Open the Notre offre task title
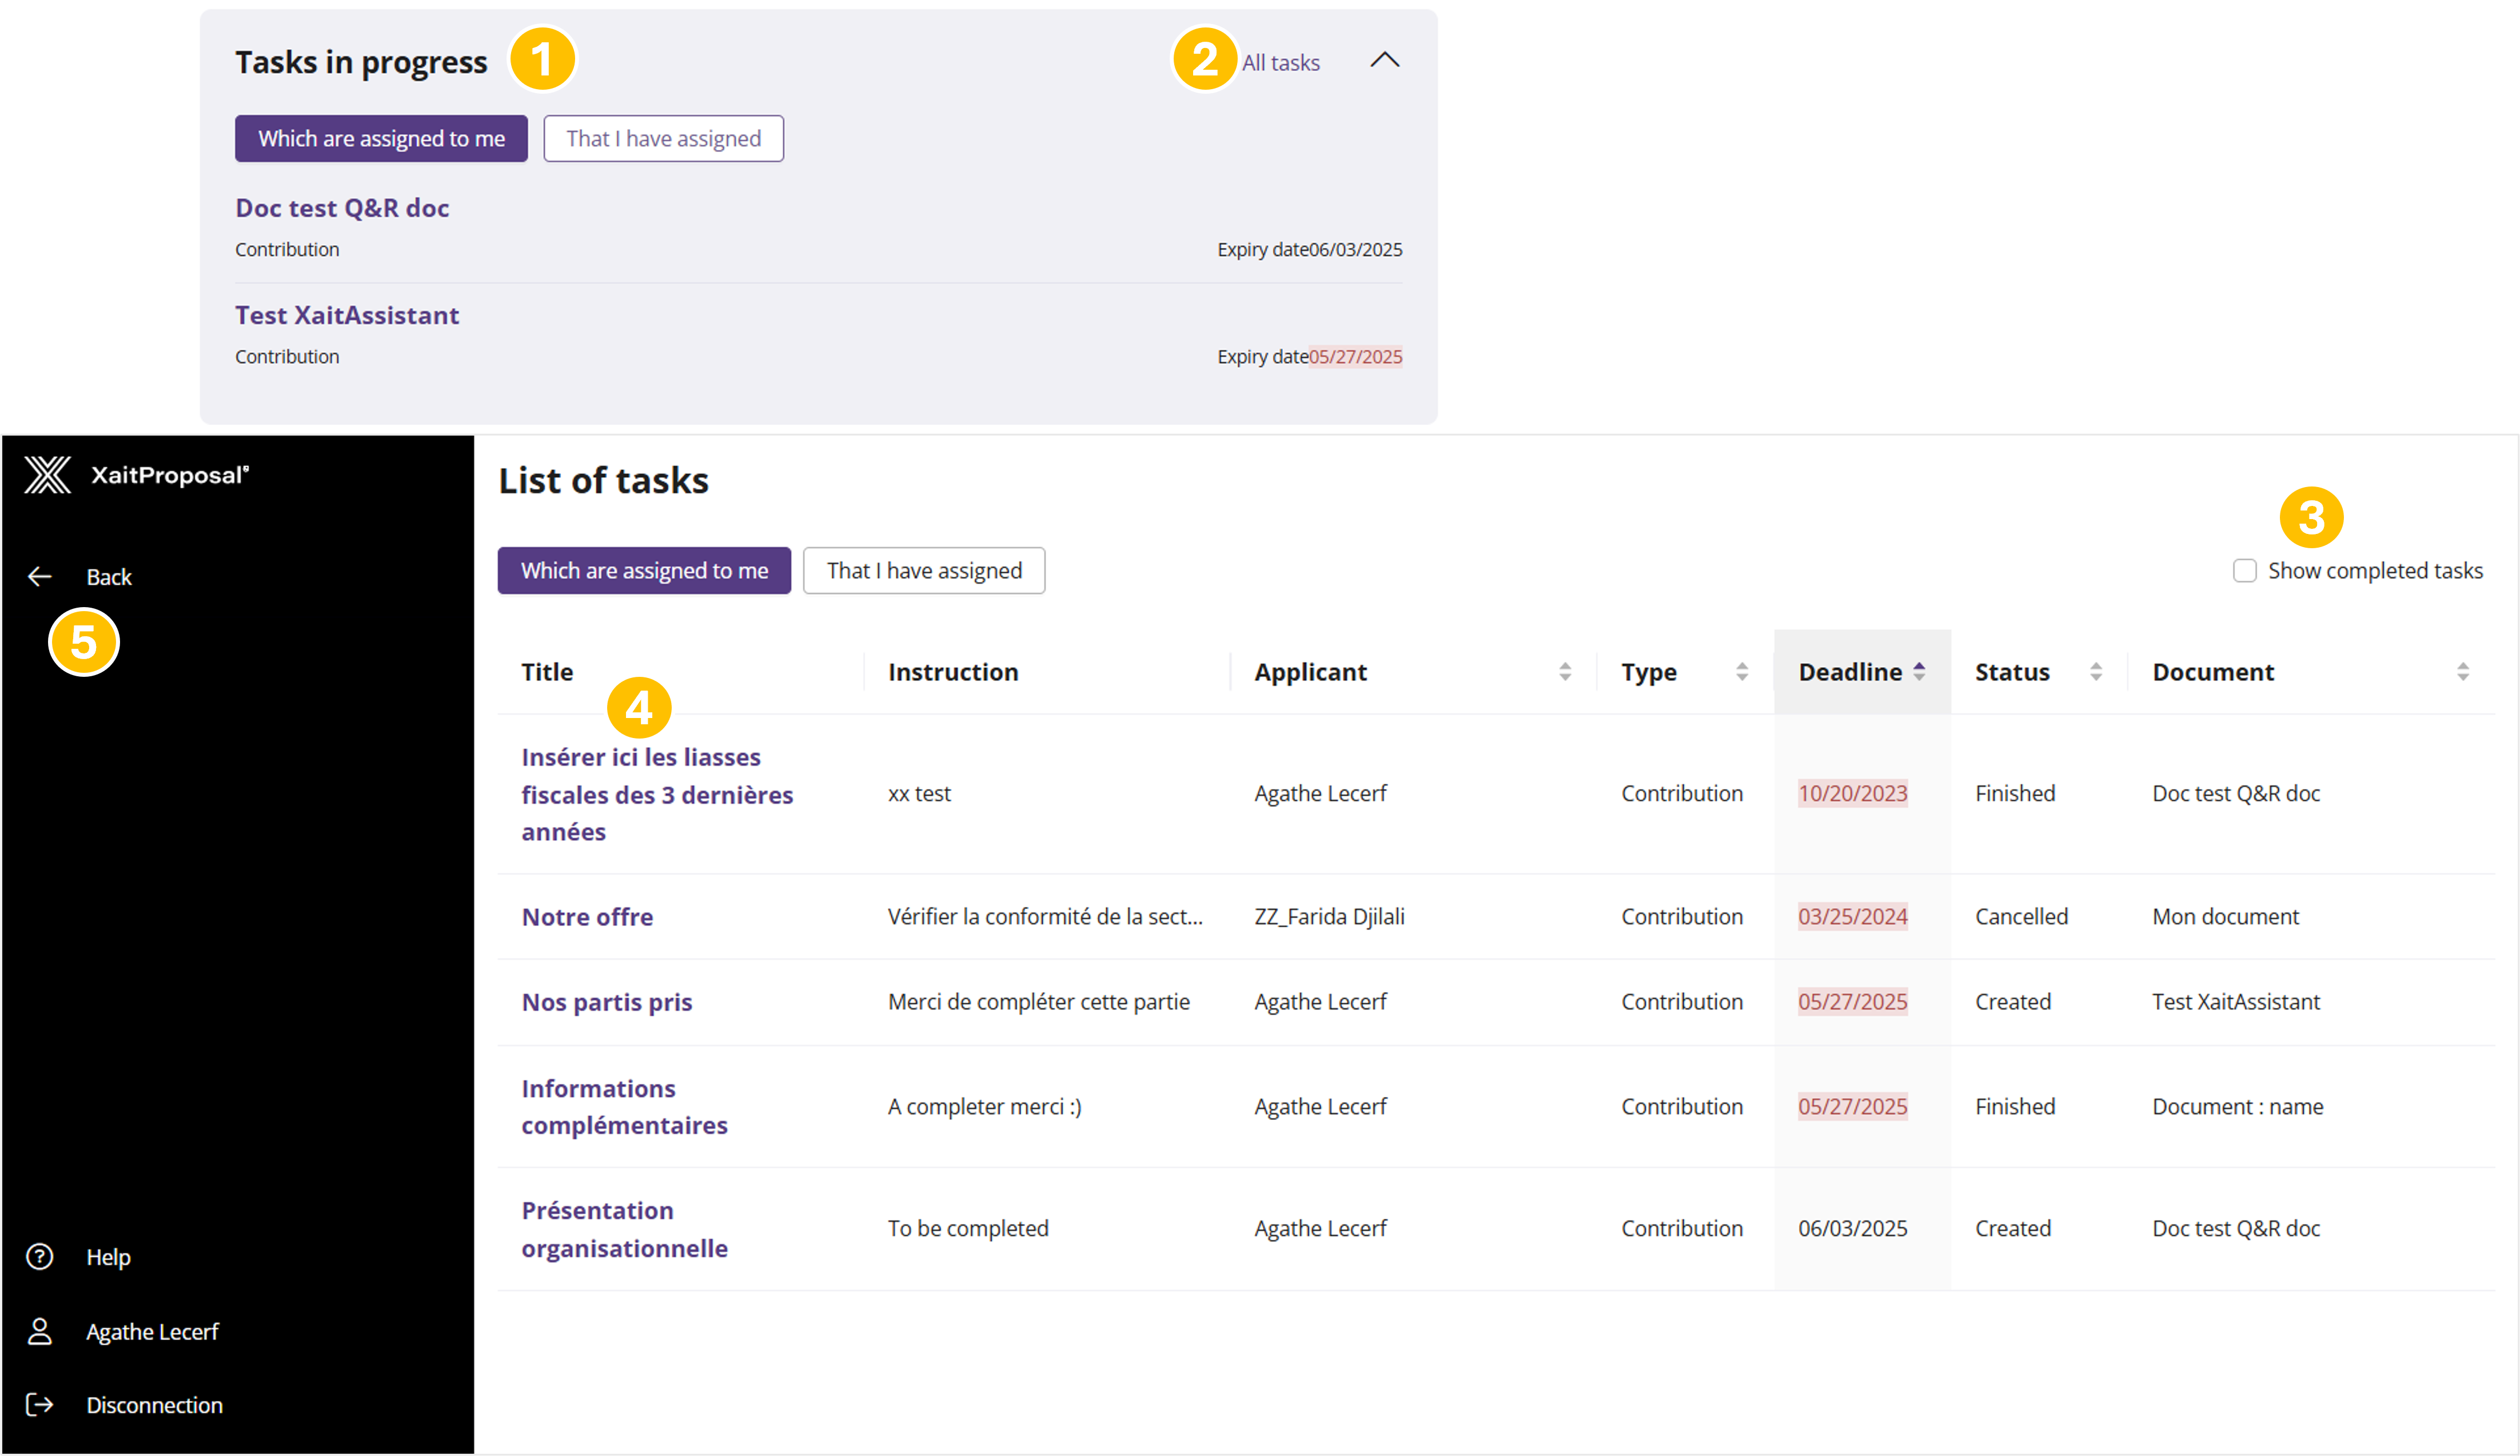2520x1456 pixels. click(587, 917)
